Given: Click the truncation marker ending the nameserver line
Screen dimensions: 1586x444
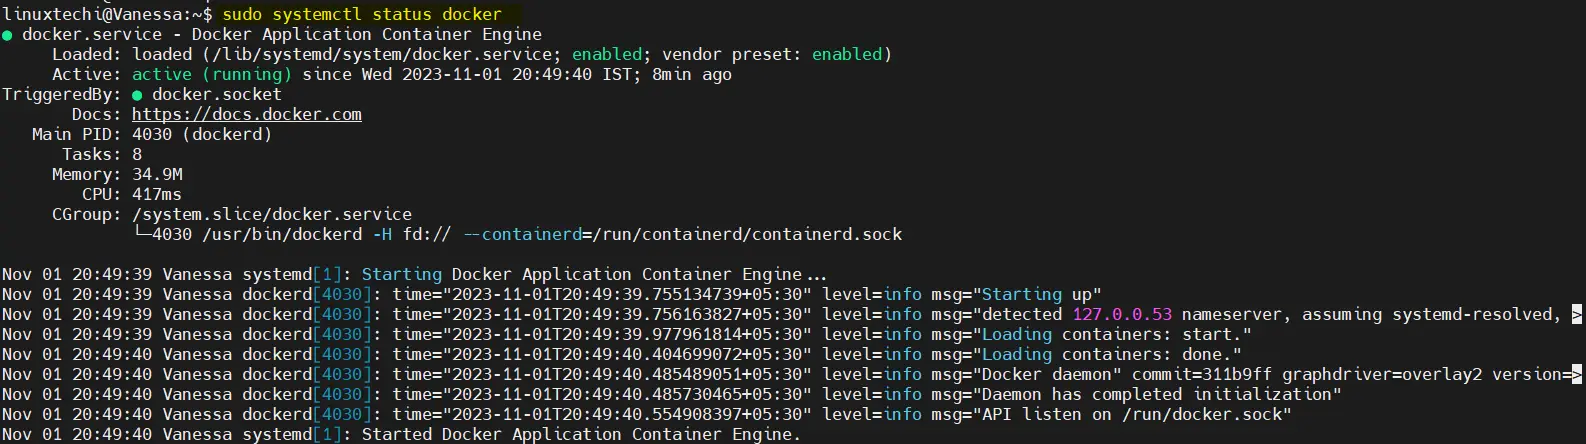Looking at the screenshot, I should [1577, 314].
